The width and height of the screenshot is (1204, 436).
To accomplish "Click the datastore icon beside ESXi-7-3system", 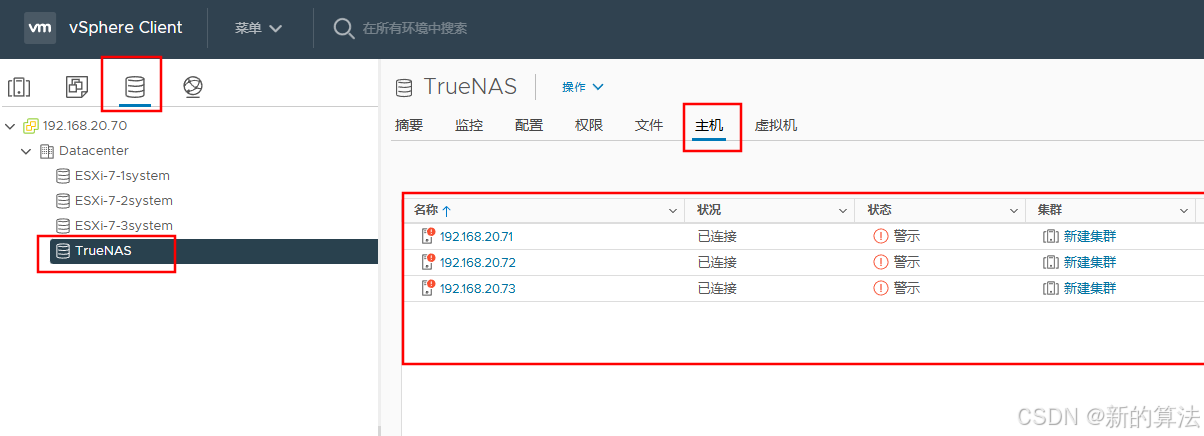I will [x=63, y=226].
